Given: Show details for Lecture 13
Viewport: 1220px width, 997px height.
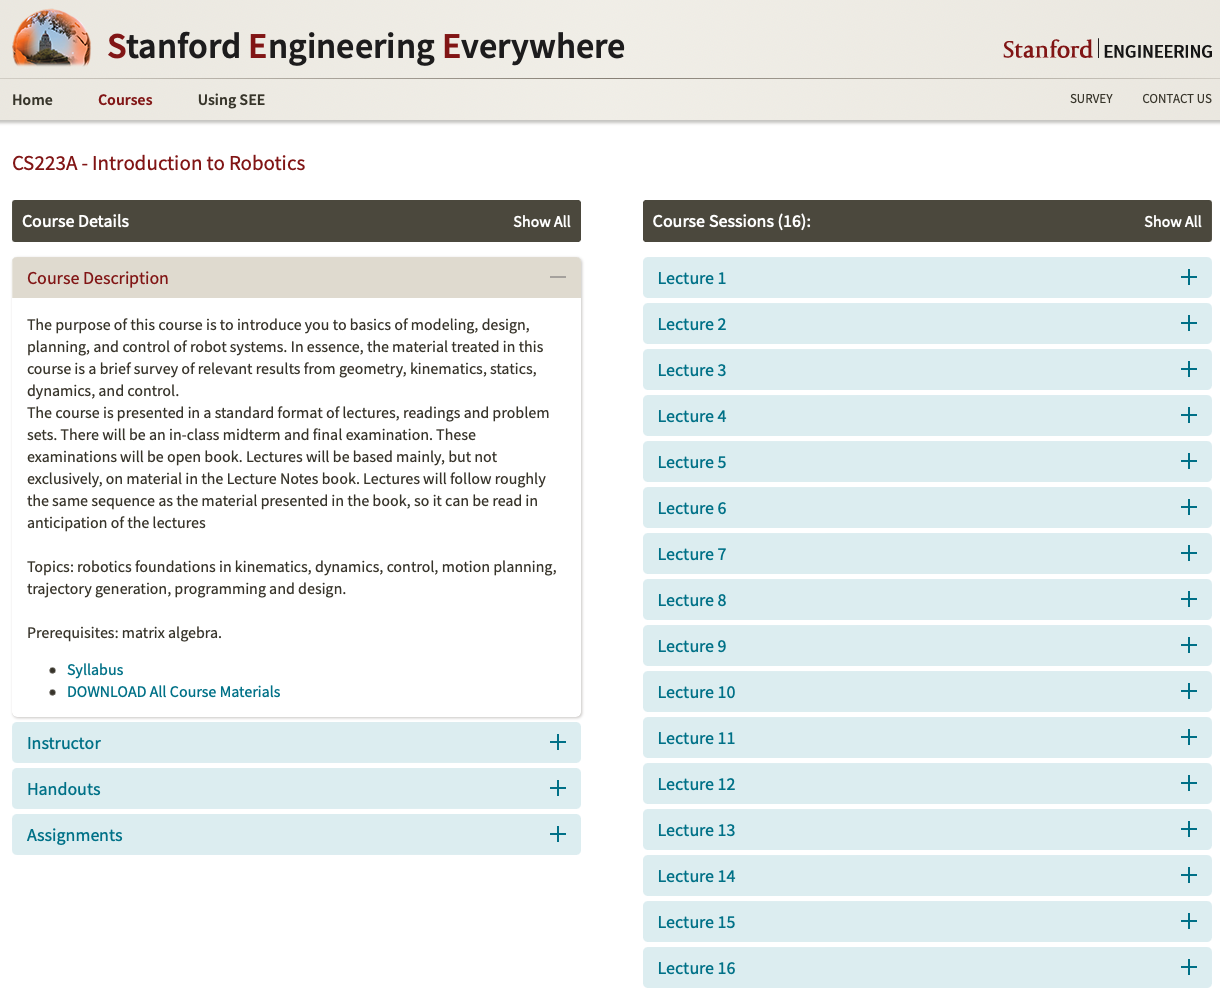Looking at the screenshot, I should click(927, 830).
